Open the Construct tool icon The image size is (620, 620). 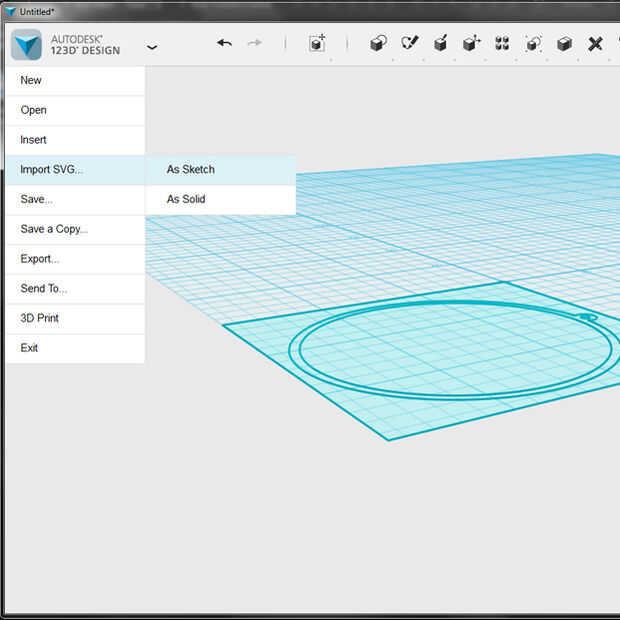440,43
